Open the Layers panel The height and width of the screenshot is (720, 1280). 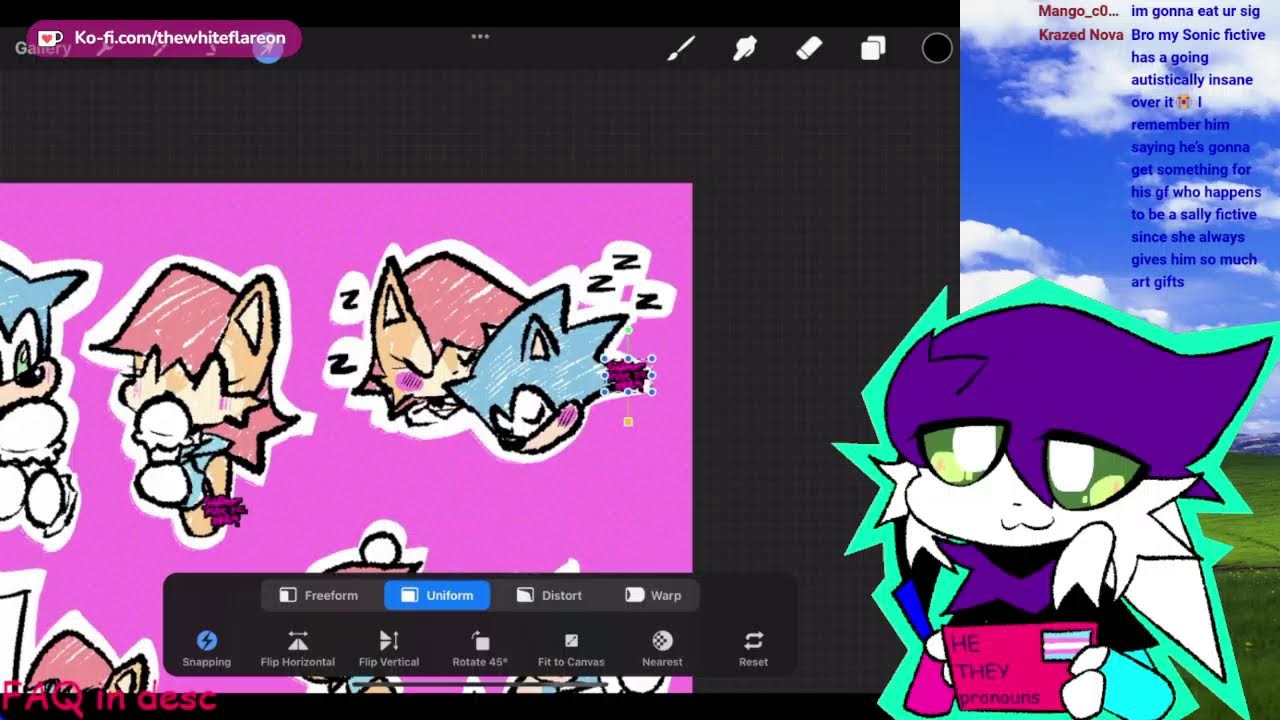coord(873,48)
